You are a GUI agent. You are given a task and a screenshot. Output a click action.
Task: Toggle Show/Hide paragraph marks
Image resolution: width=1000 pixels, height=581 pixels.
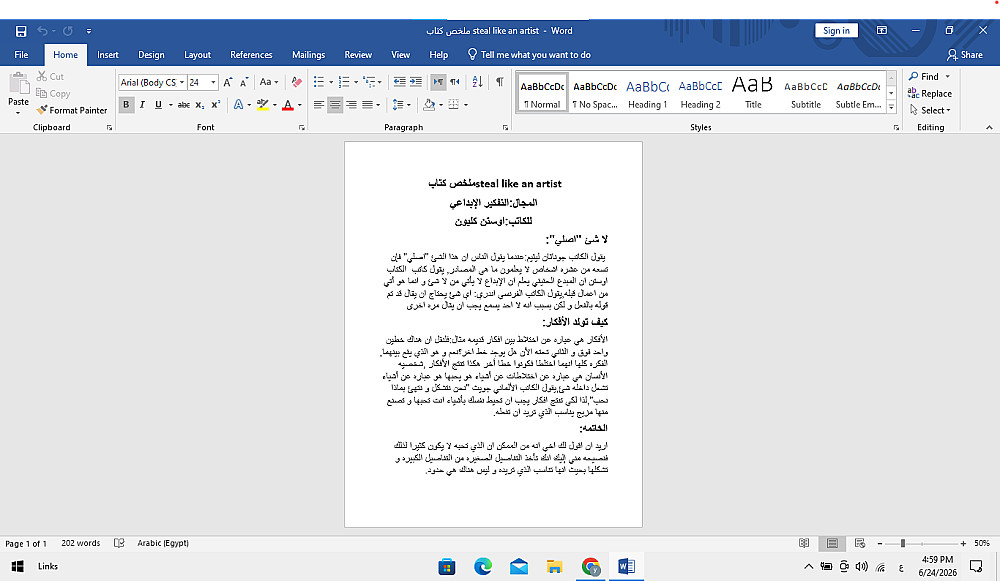(500, 82)
